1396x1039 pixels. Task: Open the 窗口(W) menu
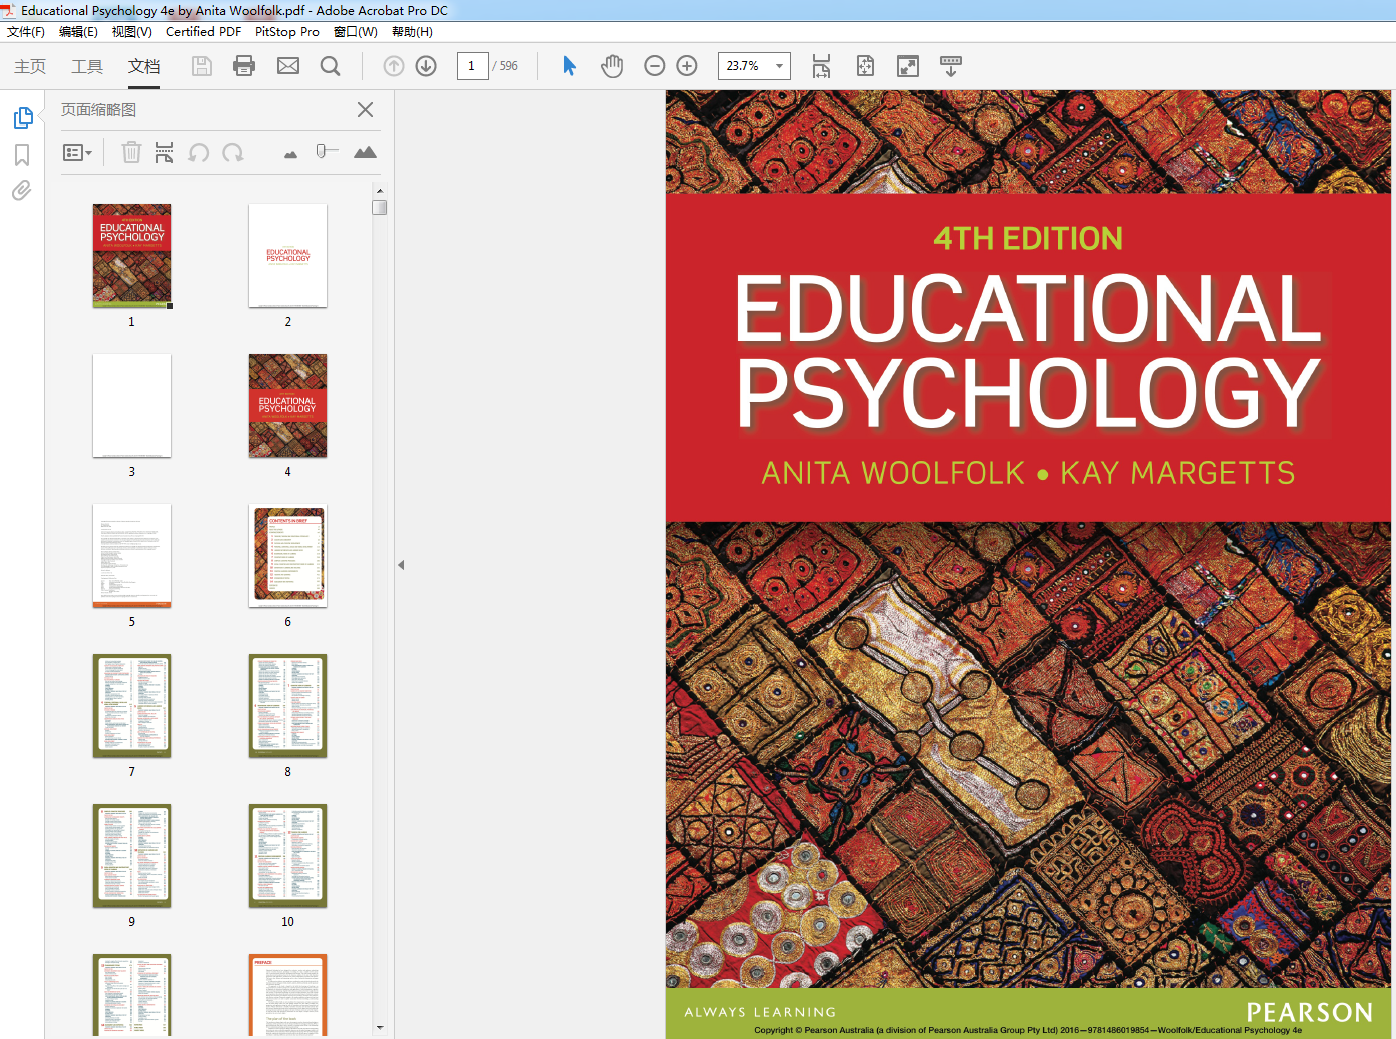pyautogui.click(x=356, y=32)
